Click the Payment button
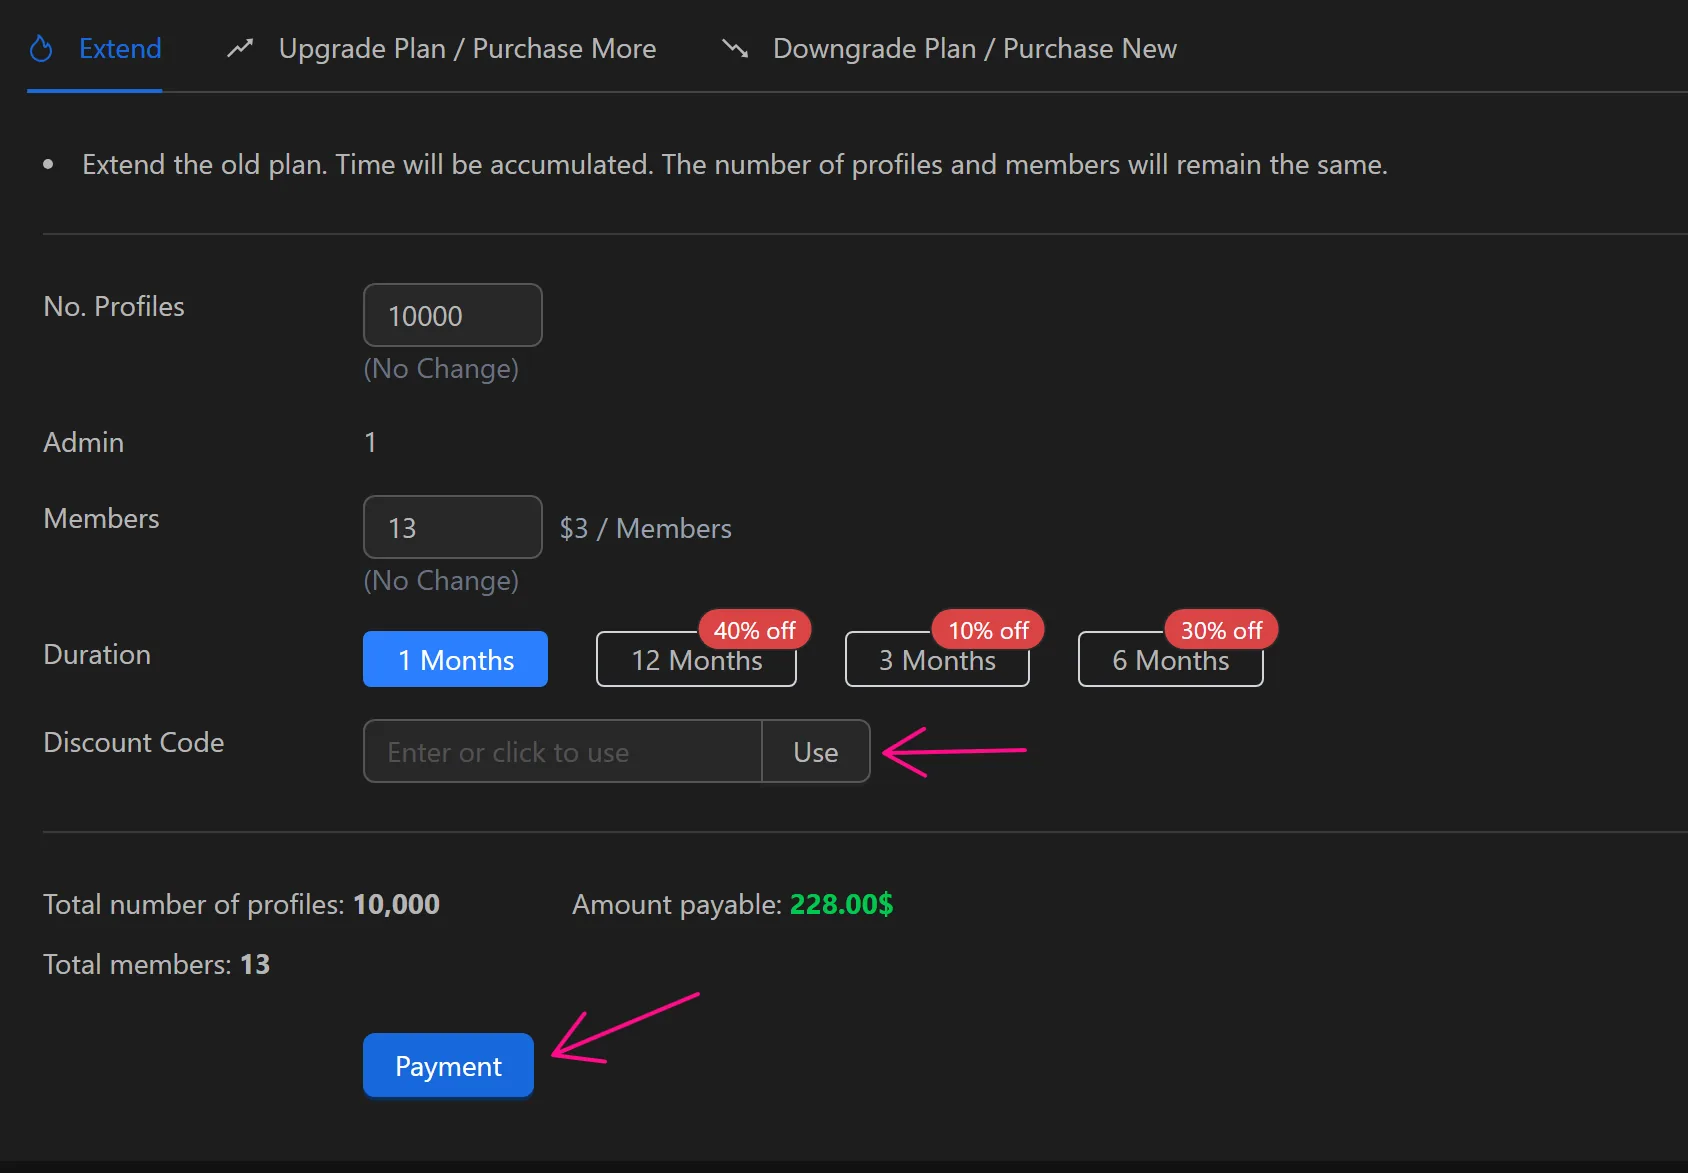The width and height of the screenshot is (1688, 1173). click(447, 1065)
